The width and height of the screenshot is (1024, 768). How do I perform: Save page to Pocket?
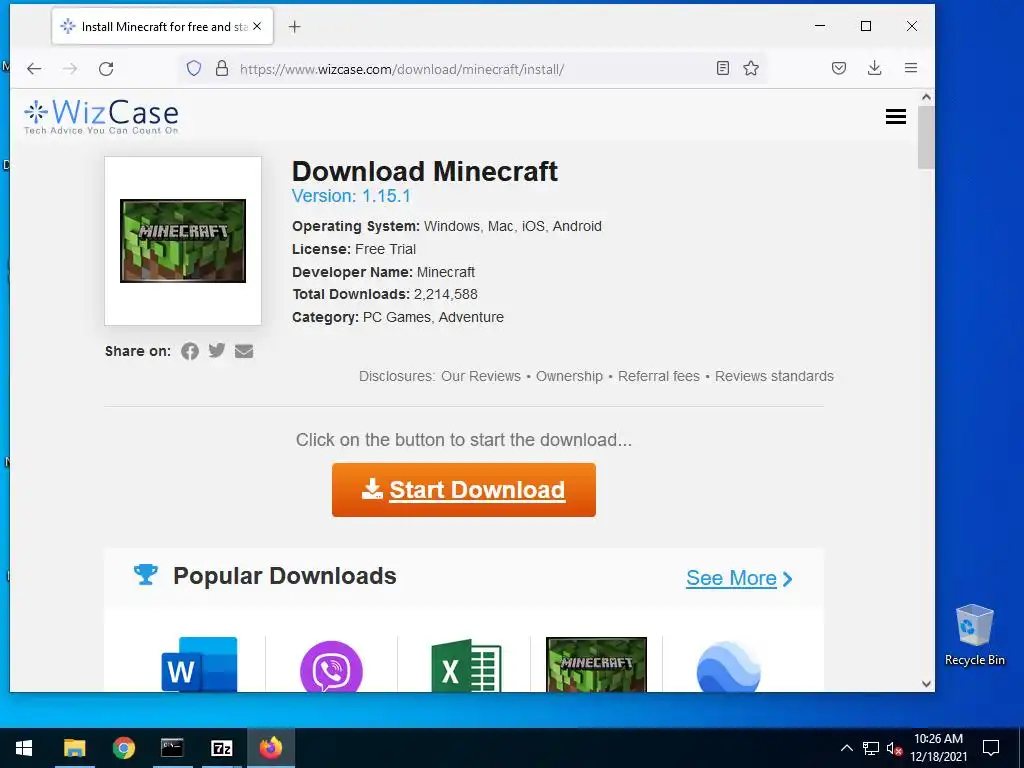click(839, 69)
